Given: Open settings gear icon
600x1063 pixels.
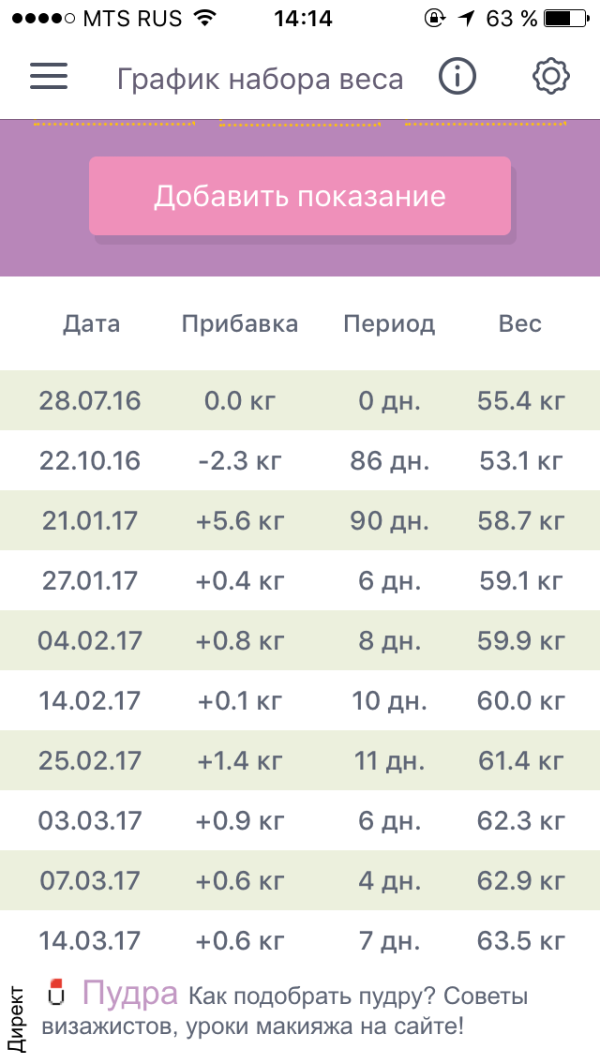Looking at the screenshot, I should pyautogui.click(x=550, y=78).
